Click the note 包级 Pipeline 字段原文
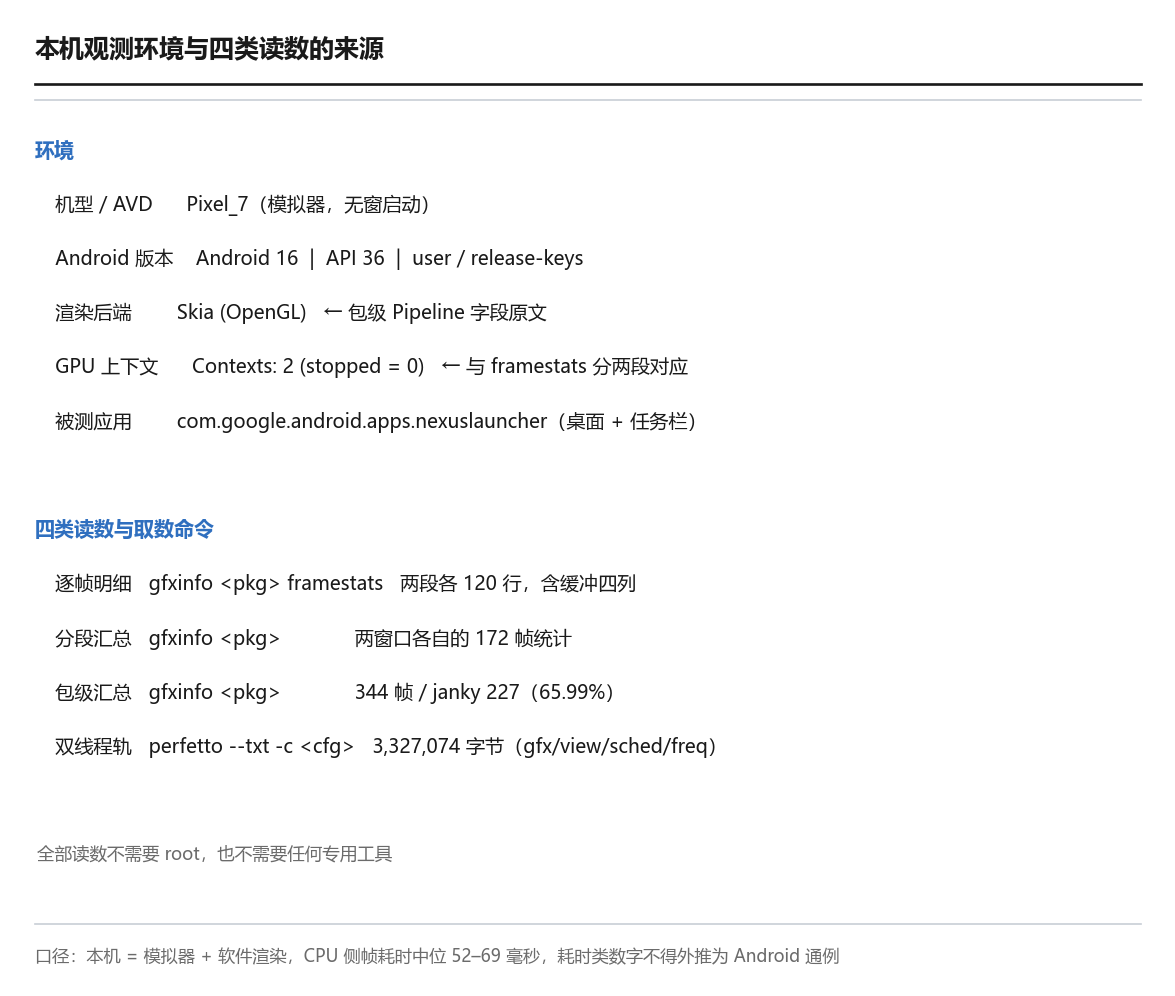The width and height of the screenshot is (1175, 996). pyautogui.click(x=447, y=313)
